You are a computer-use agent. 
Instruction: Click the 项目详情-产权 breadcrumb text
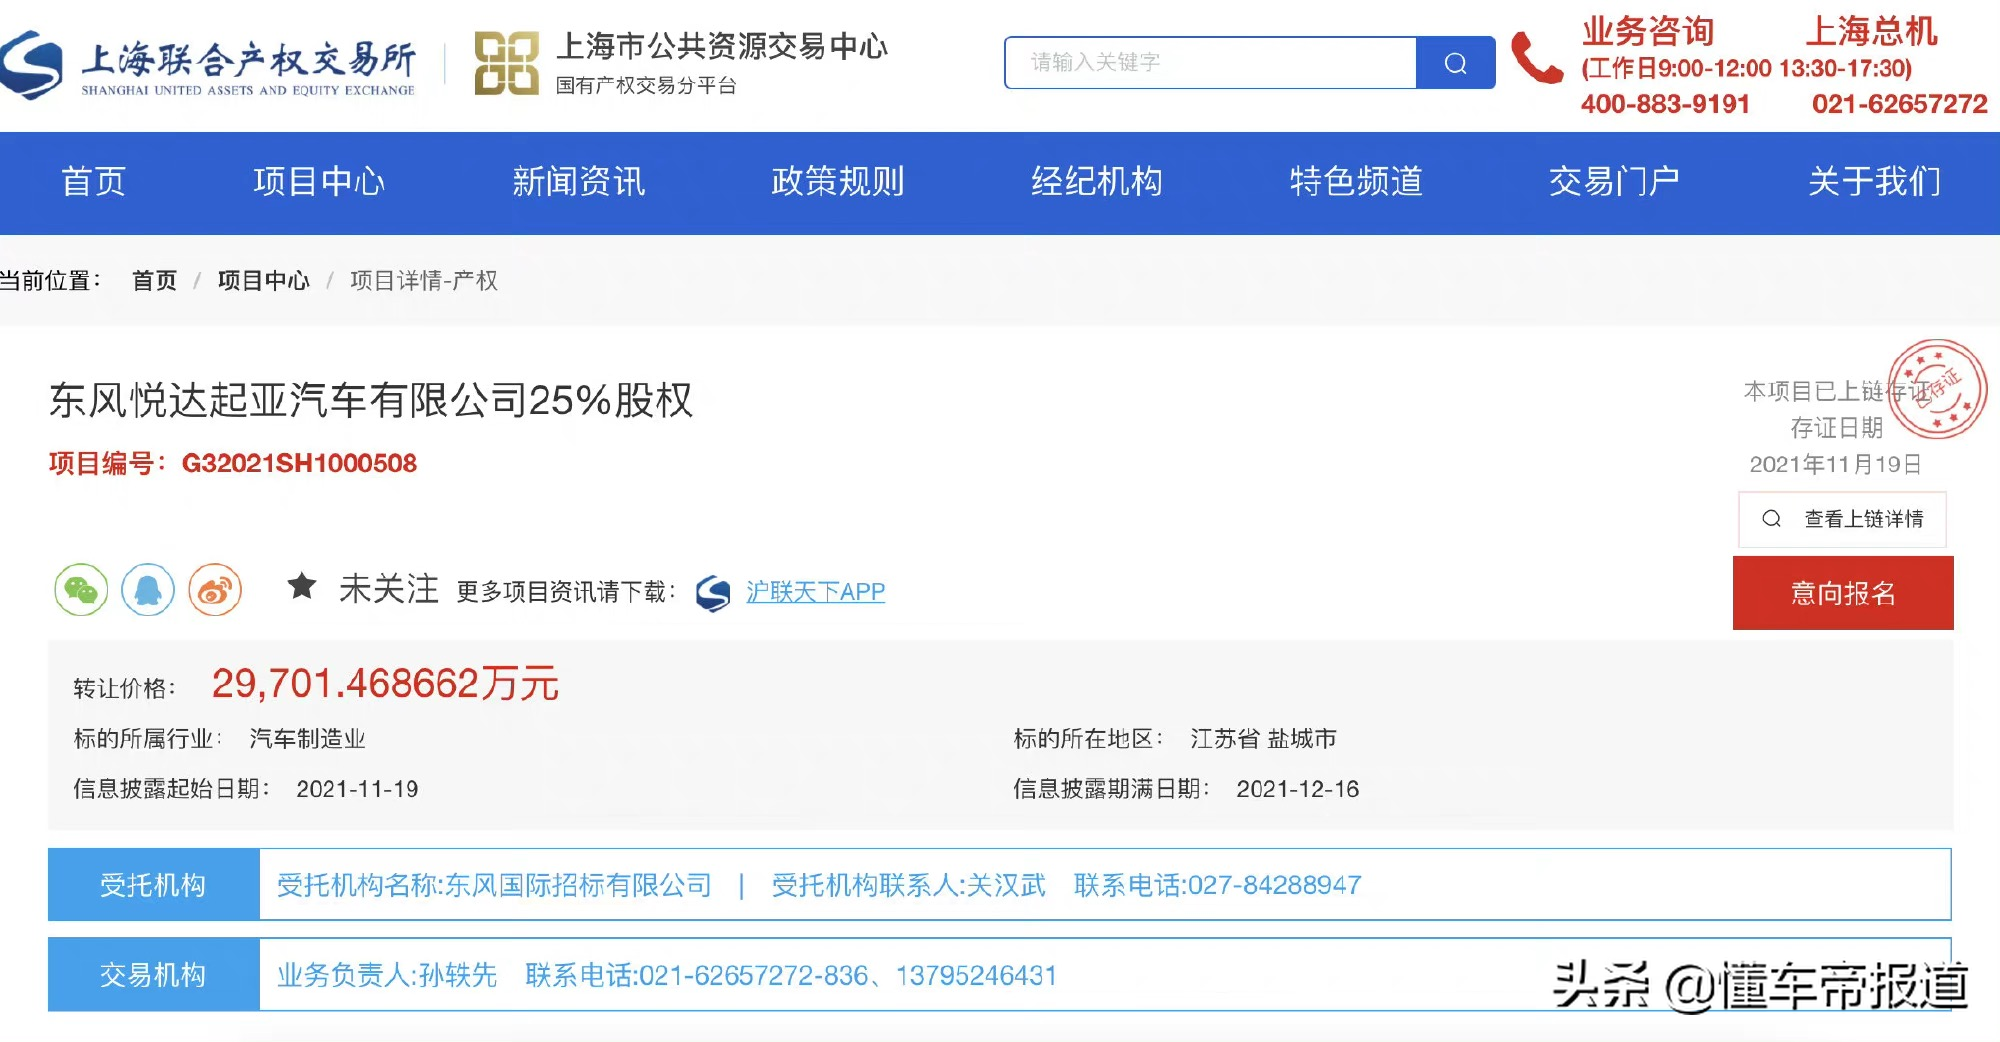[424, 281]
